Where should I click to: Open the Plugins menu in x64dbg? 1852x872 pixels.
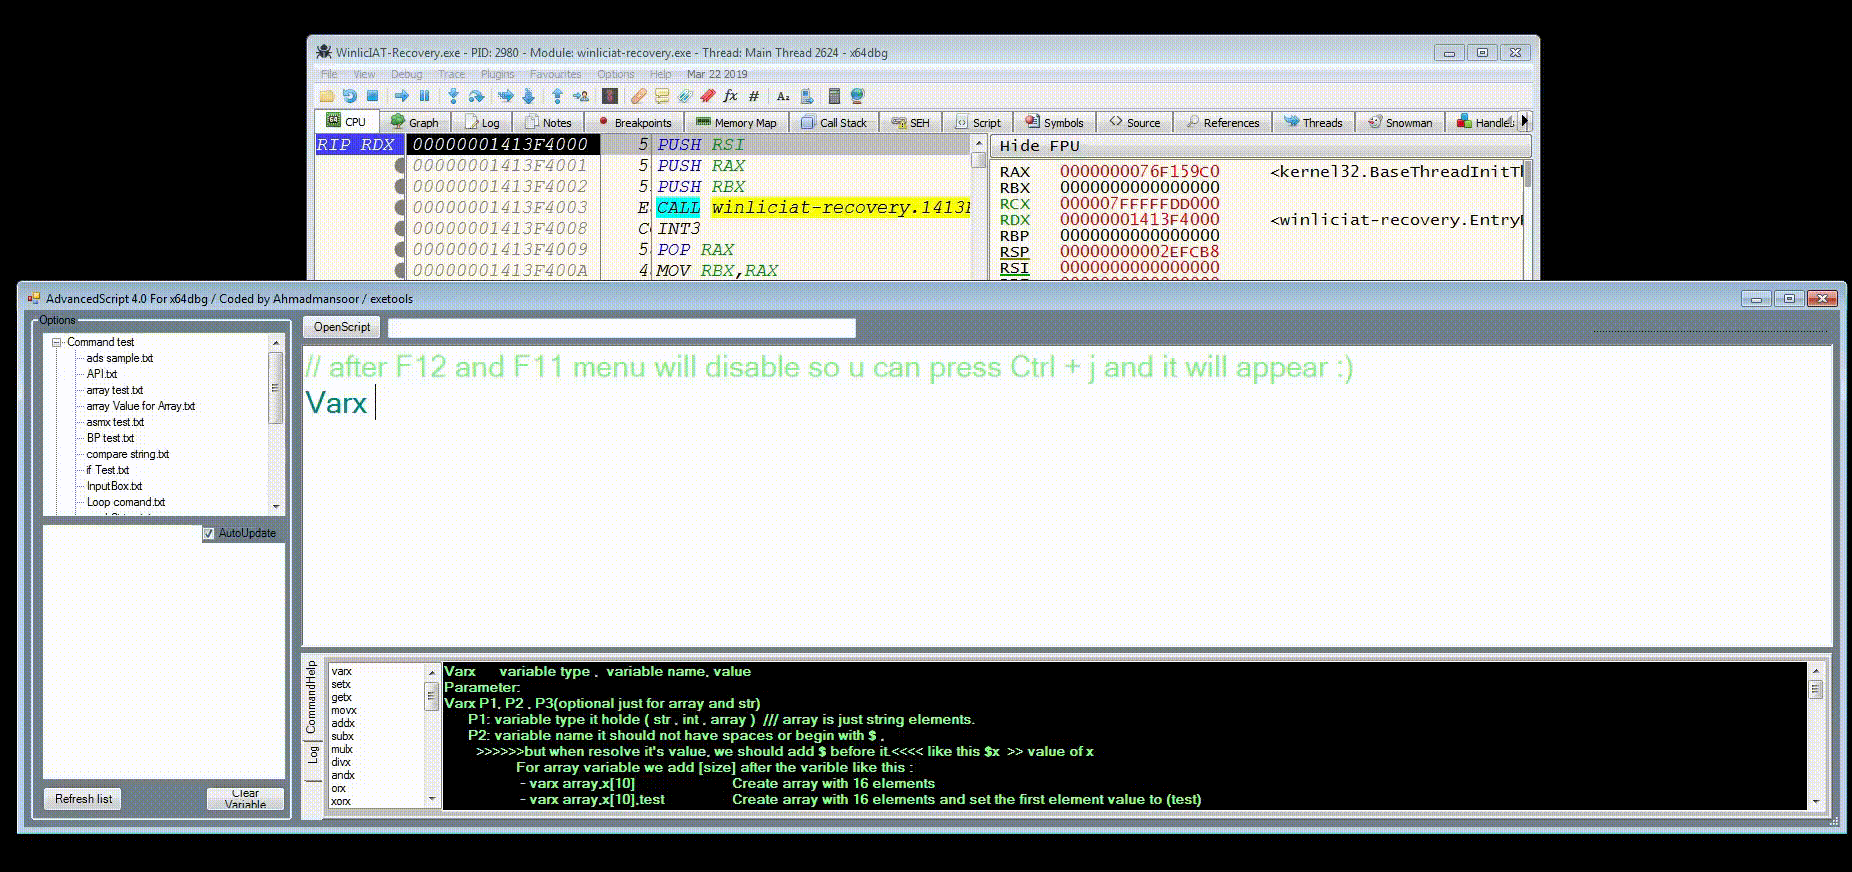[x=497, y=74]
